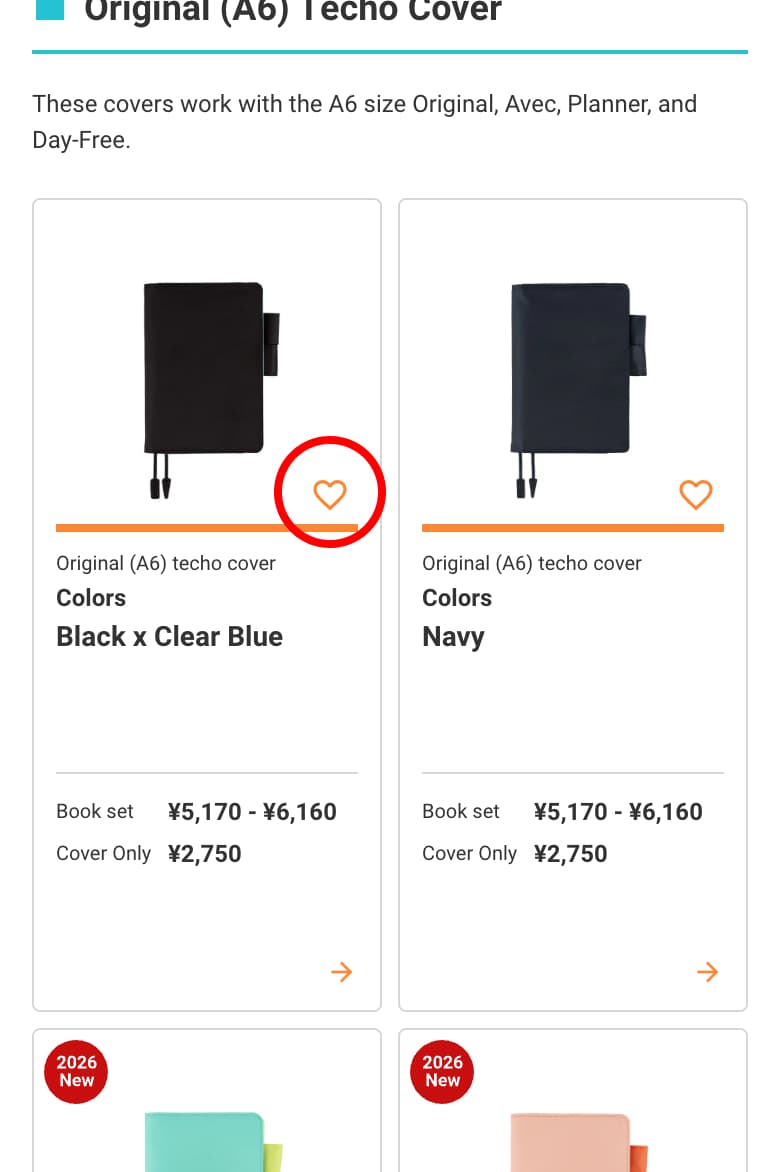Click the Original (A6) Techo Cover heading
780x1172 pixels.
tap(292, 12)
